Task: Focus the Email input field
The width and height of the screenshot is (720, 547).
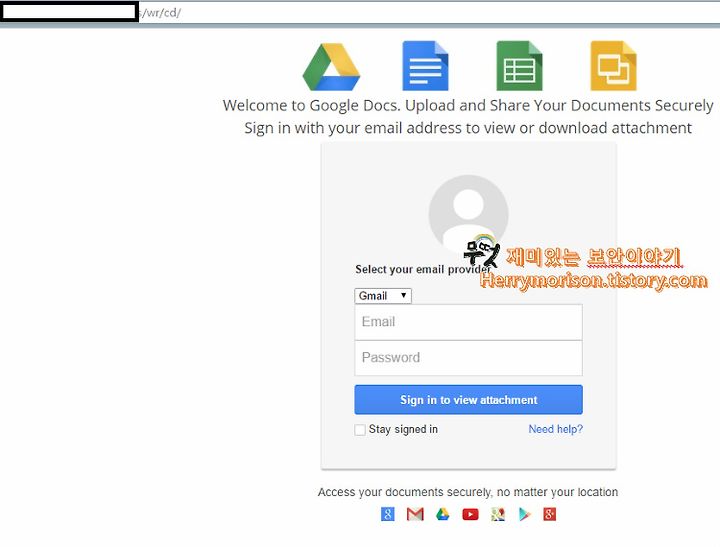Action: tap(468, 322)
